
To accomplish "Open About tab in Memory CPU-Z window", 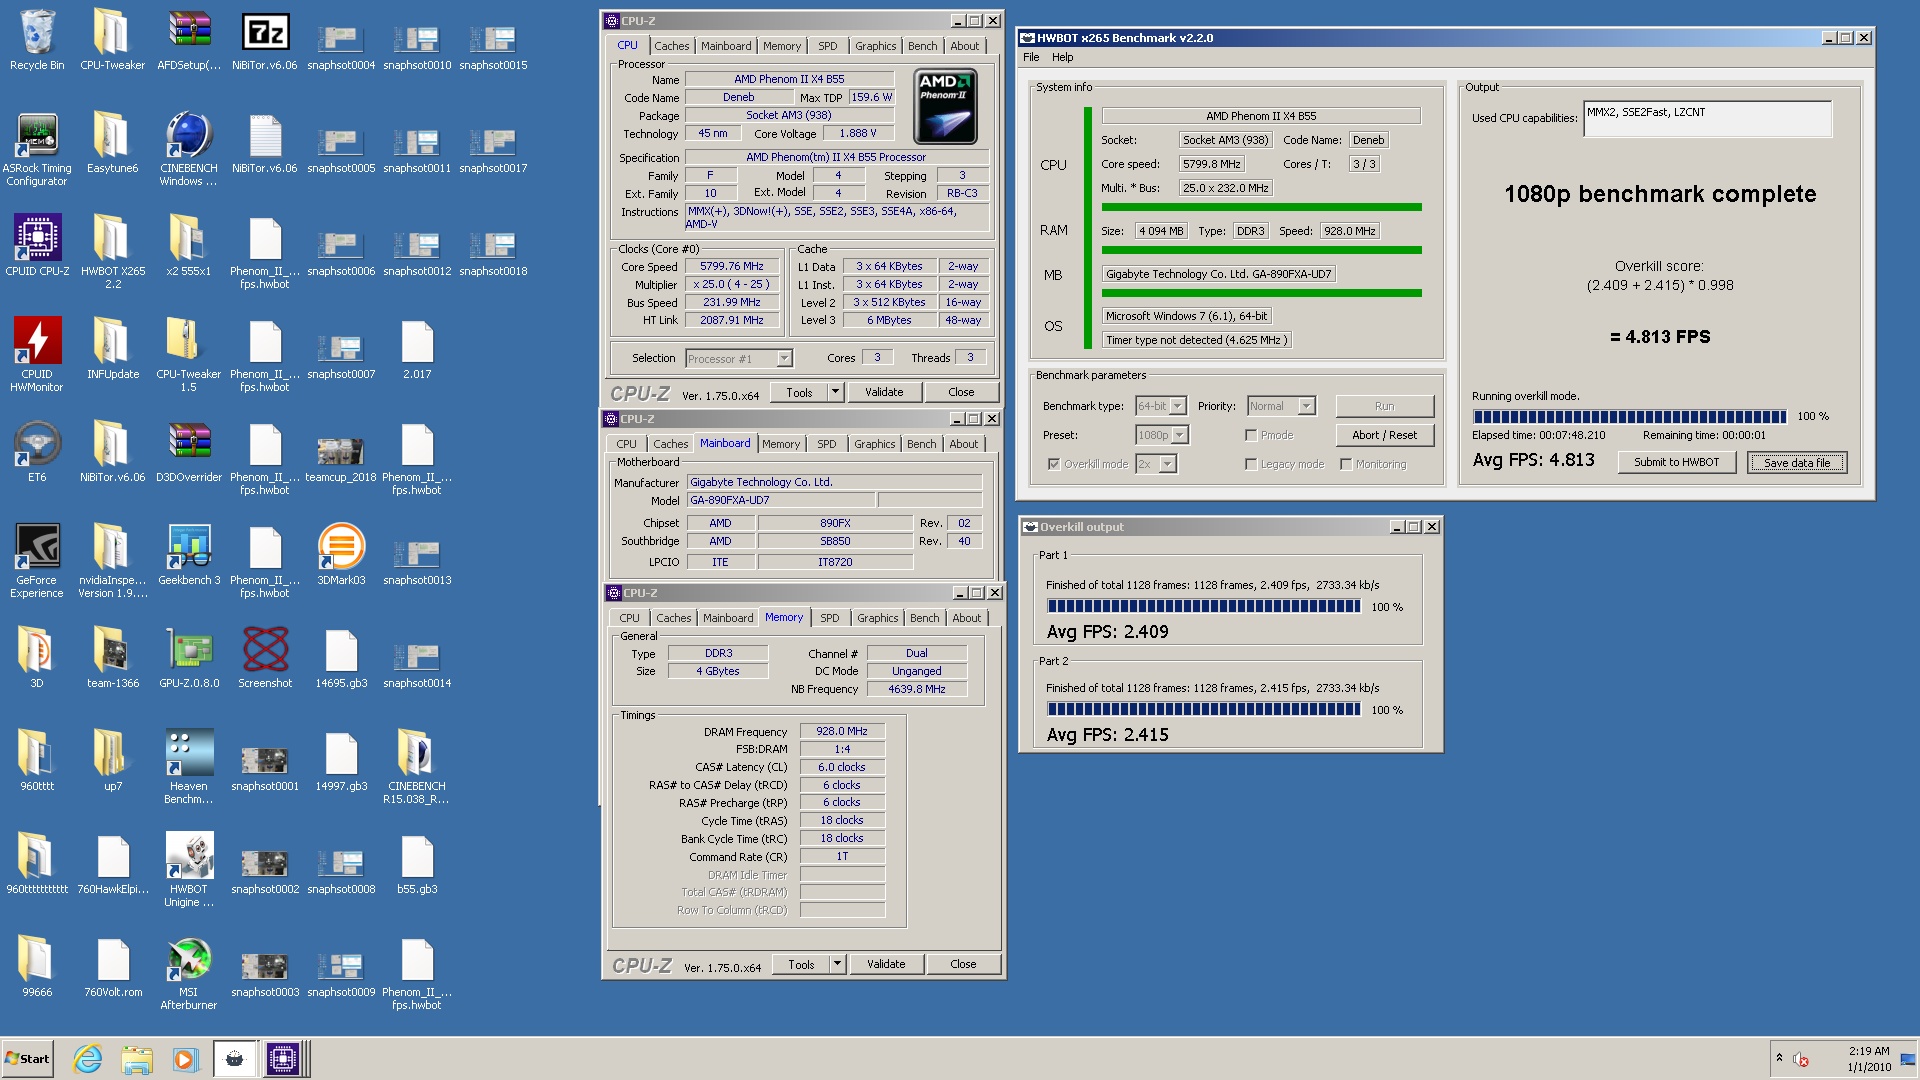I will [966, 618].
